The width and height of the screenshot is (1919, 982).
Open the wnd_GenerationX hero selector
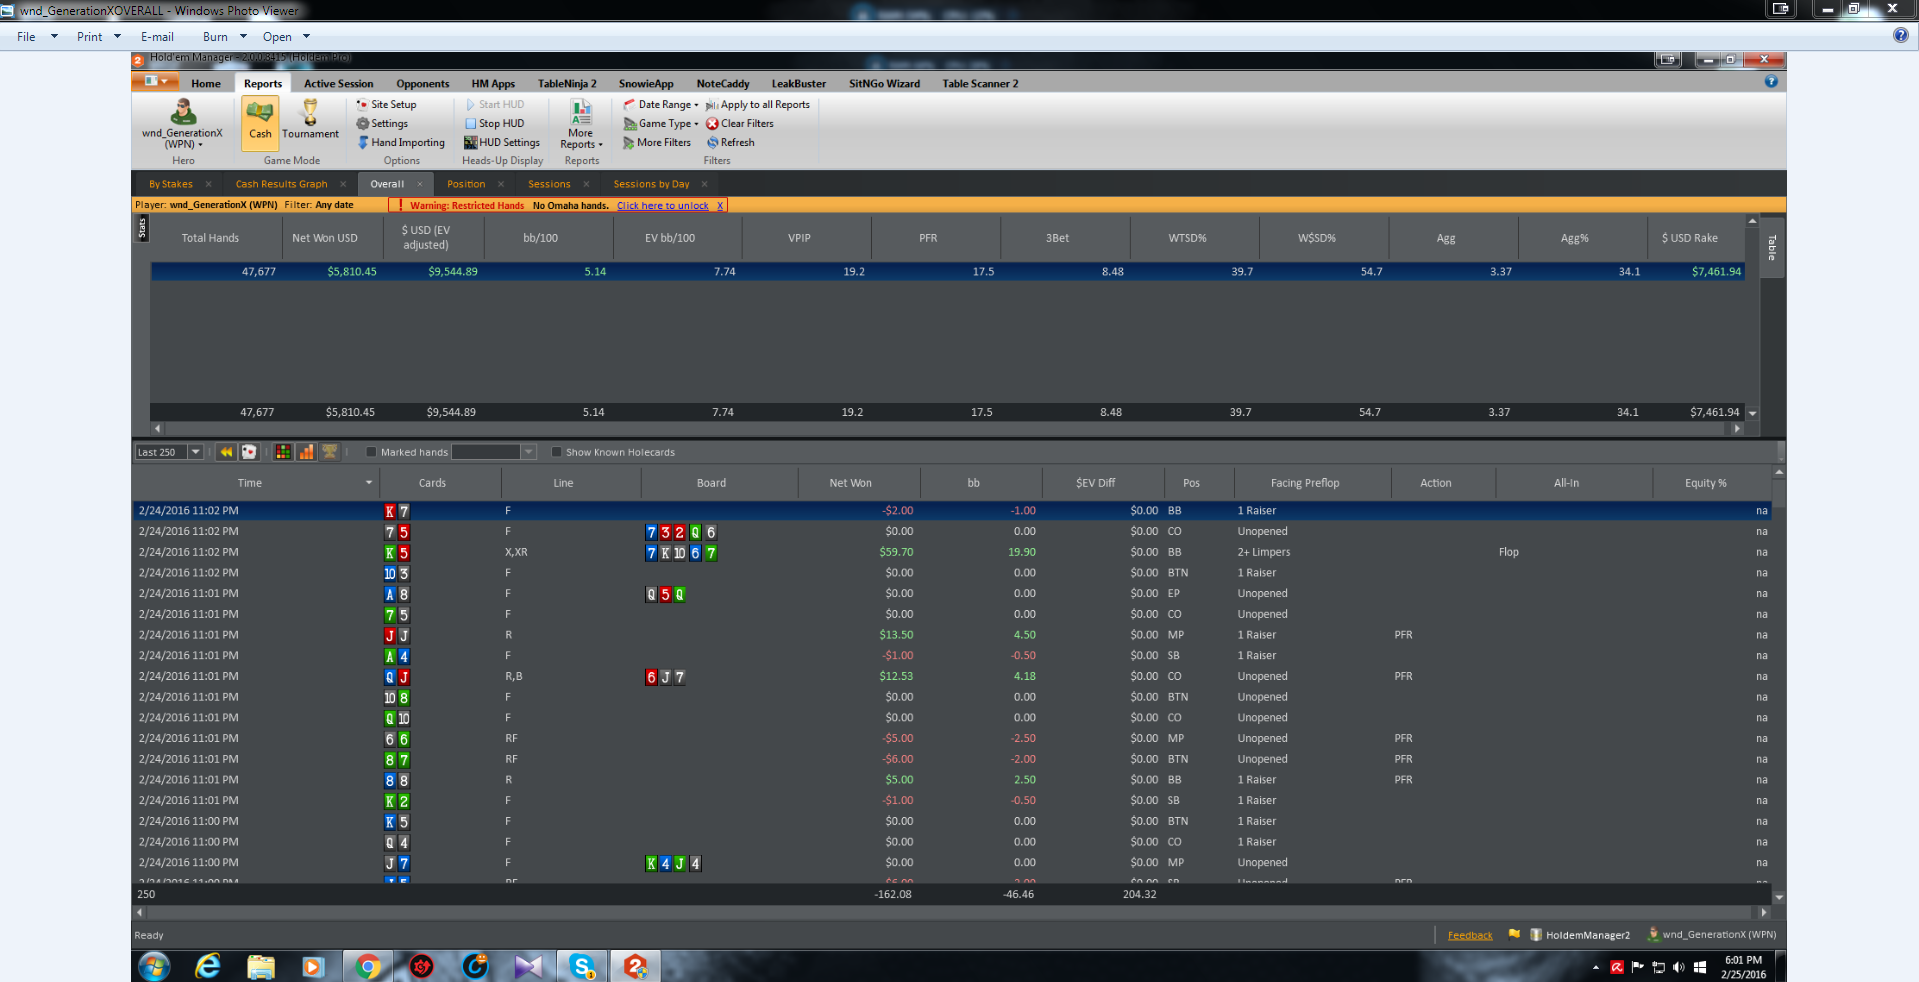pos(182,124)
